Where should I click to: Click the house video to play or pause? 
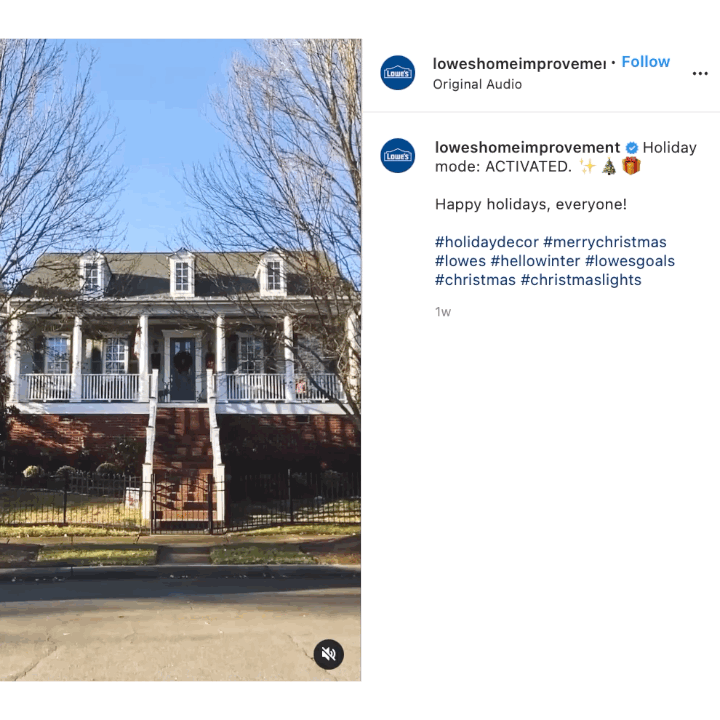tap(180, 360)
